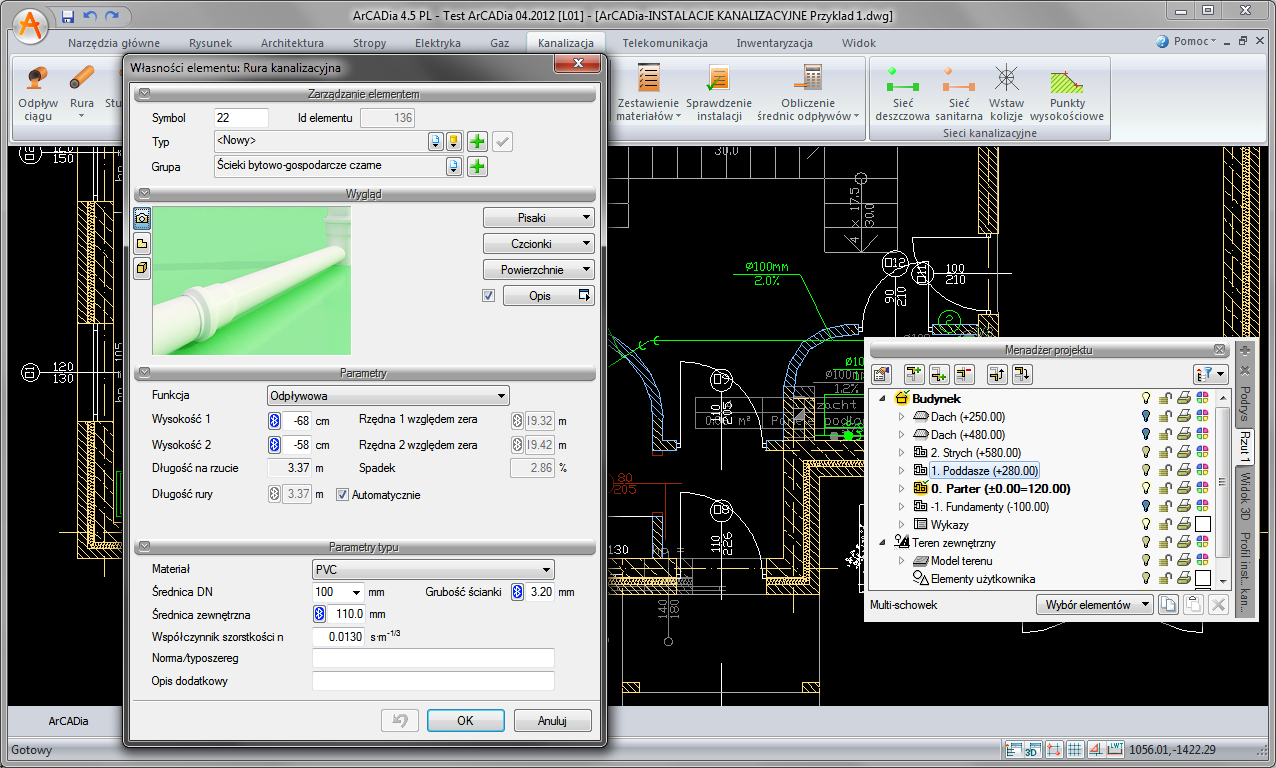Toggle checkbox next to Opis button
Screen dimensions: 1276x768
click(488, 296)
